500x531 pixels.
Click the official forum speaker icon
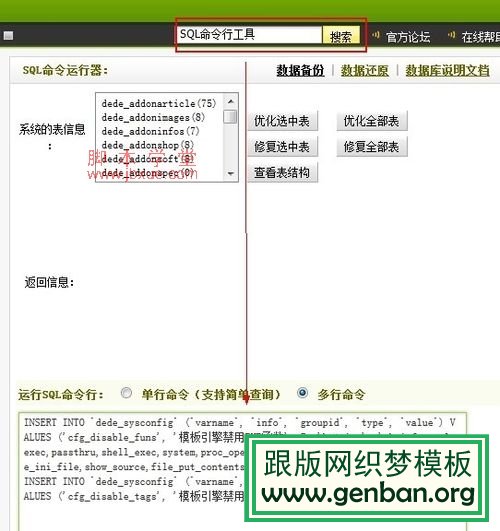[375, 35]
